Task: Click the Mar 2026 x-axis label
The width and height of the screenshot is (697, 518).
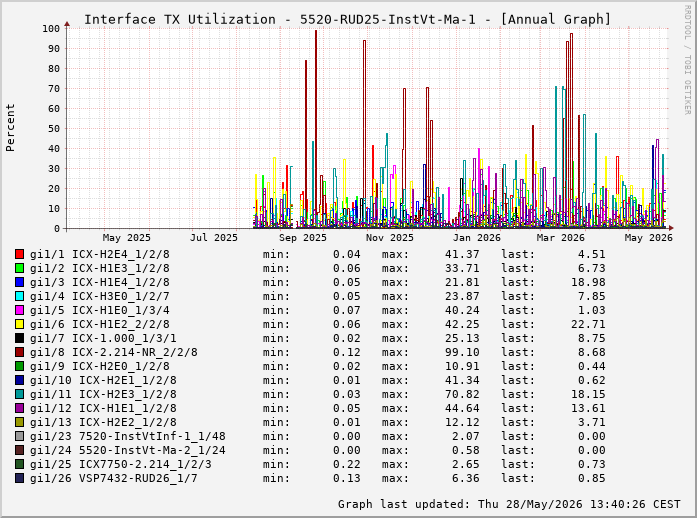Action: pyautogui.click(x=561, y=238)
